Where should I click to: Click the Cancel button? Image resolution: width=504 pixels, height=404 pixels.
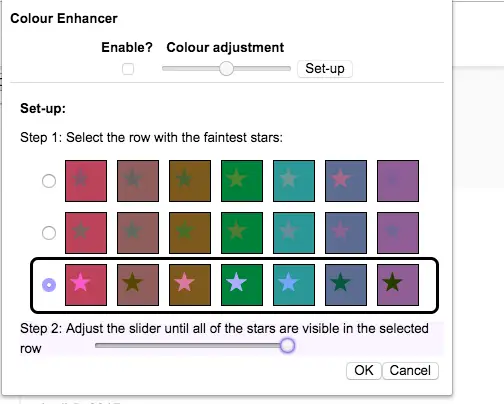pos(410,371)
